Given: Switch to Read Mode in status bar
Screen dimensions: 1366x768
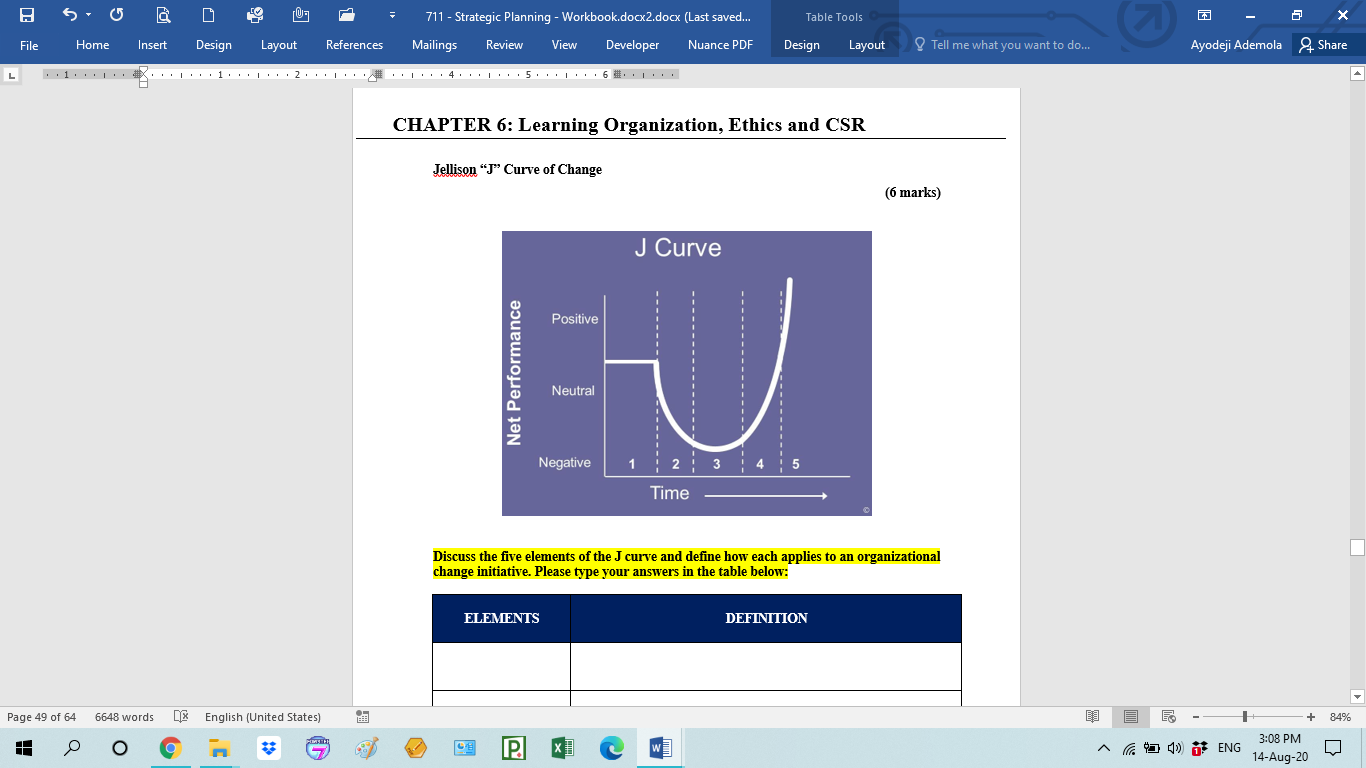Looking at the screenshot, I should (x=1092, y=716).
